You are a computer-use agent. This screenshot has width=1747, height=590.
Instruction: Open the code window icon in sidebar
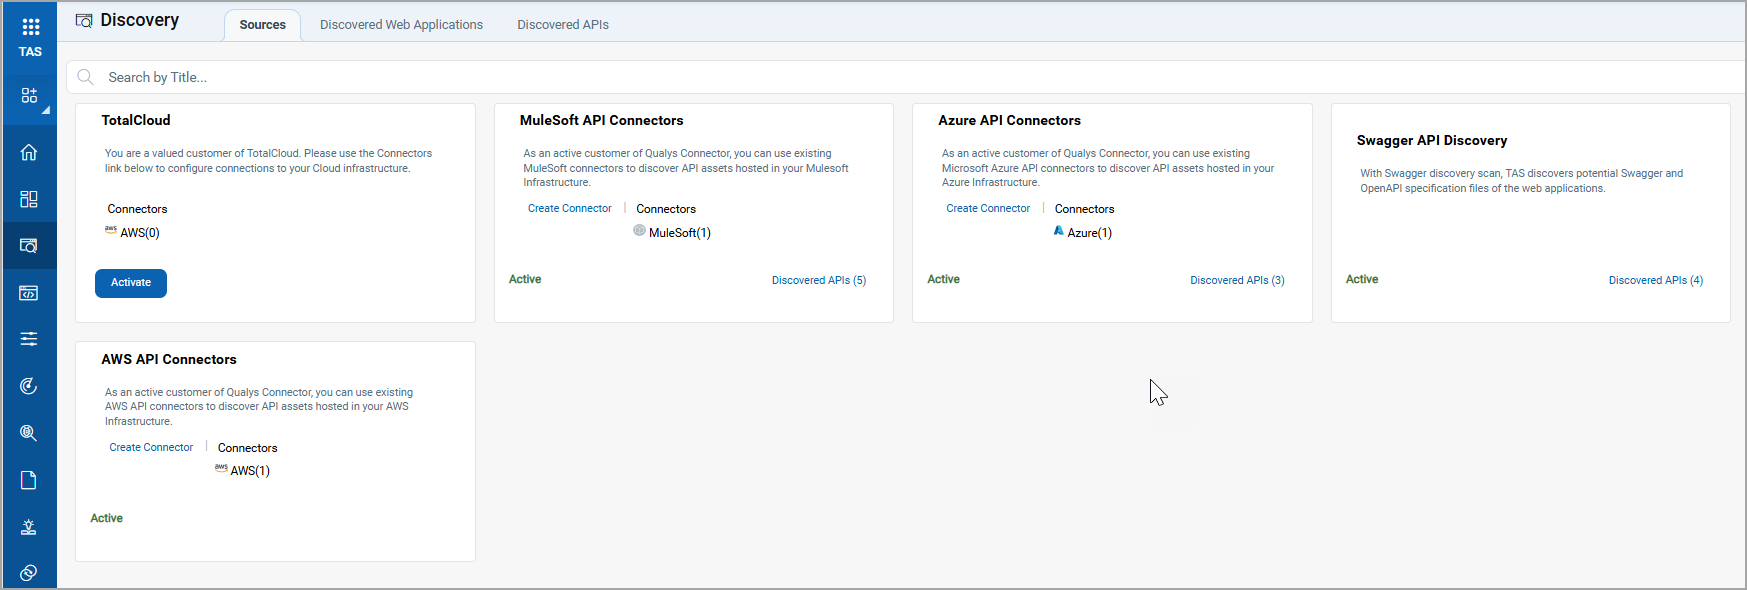pos(29,293)
